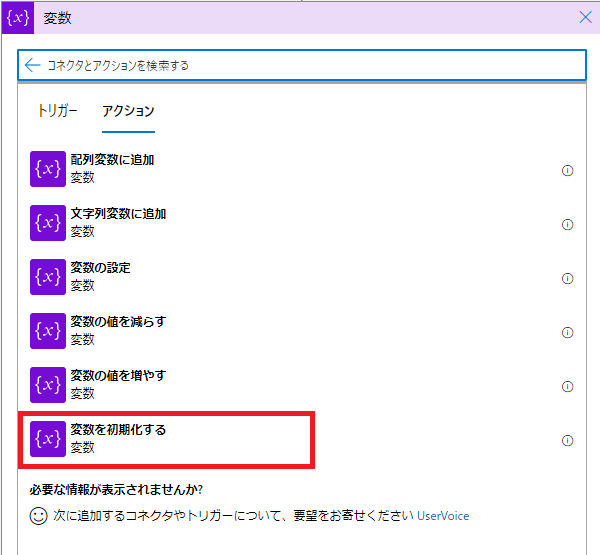
Task: Click the 文字列変数に追加 action icon
Action: (x=48, y=223)
